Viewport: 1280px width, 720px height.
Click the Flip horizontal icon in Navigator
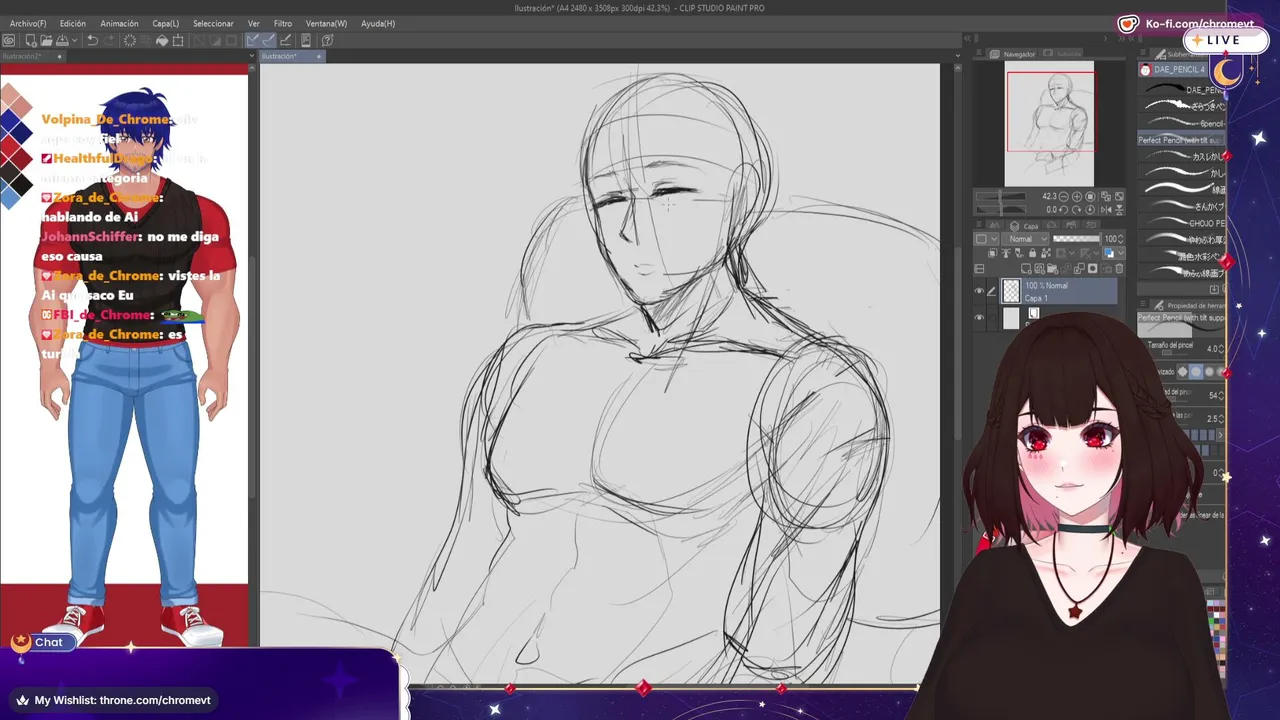point(1106,210)
